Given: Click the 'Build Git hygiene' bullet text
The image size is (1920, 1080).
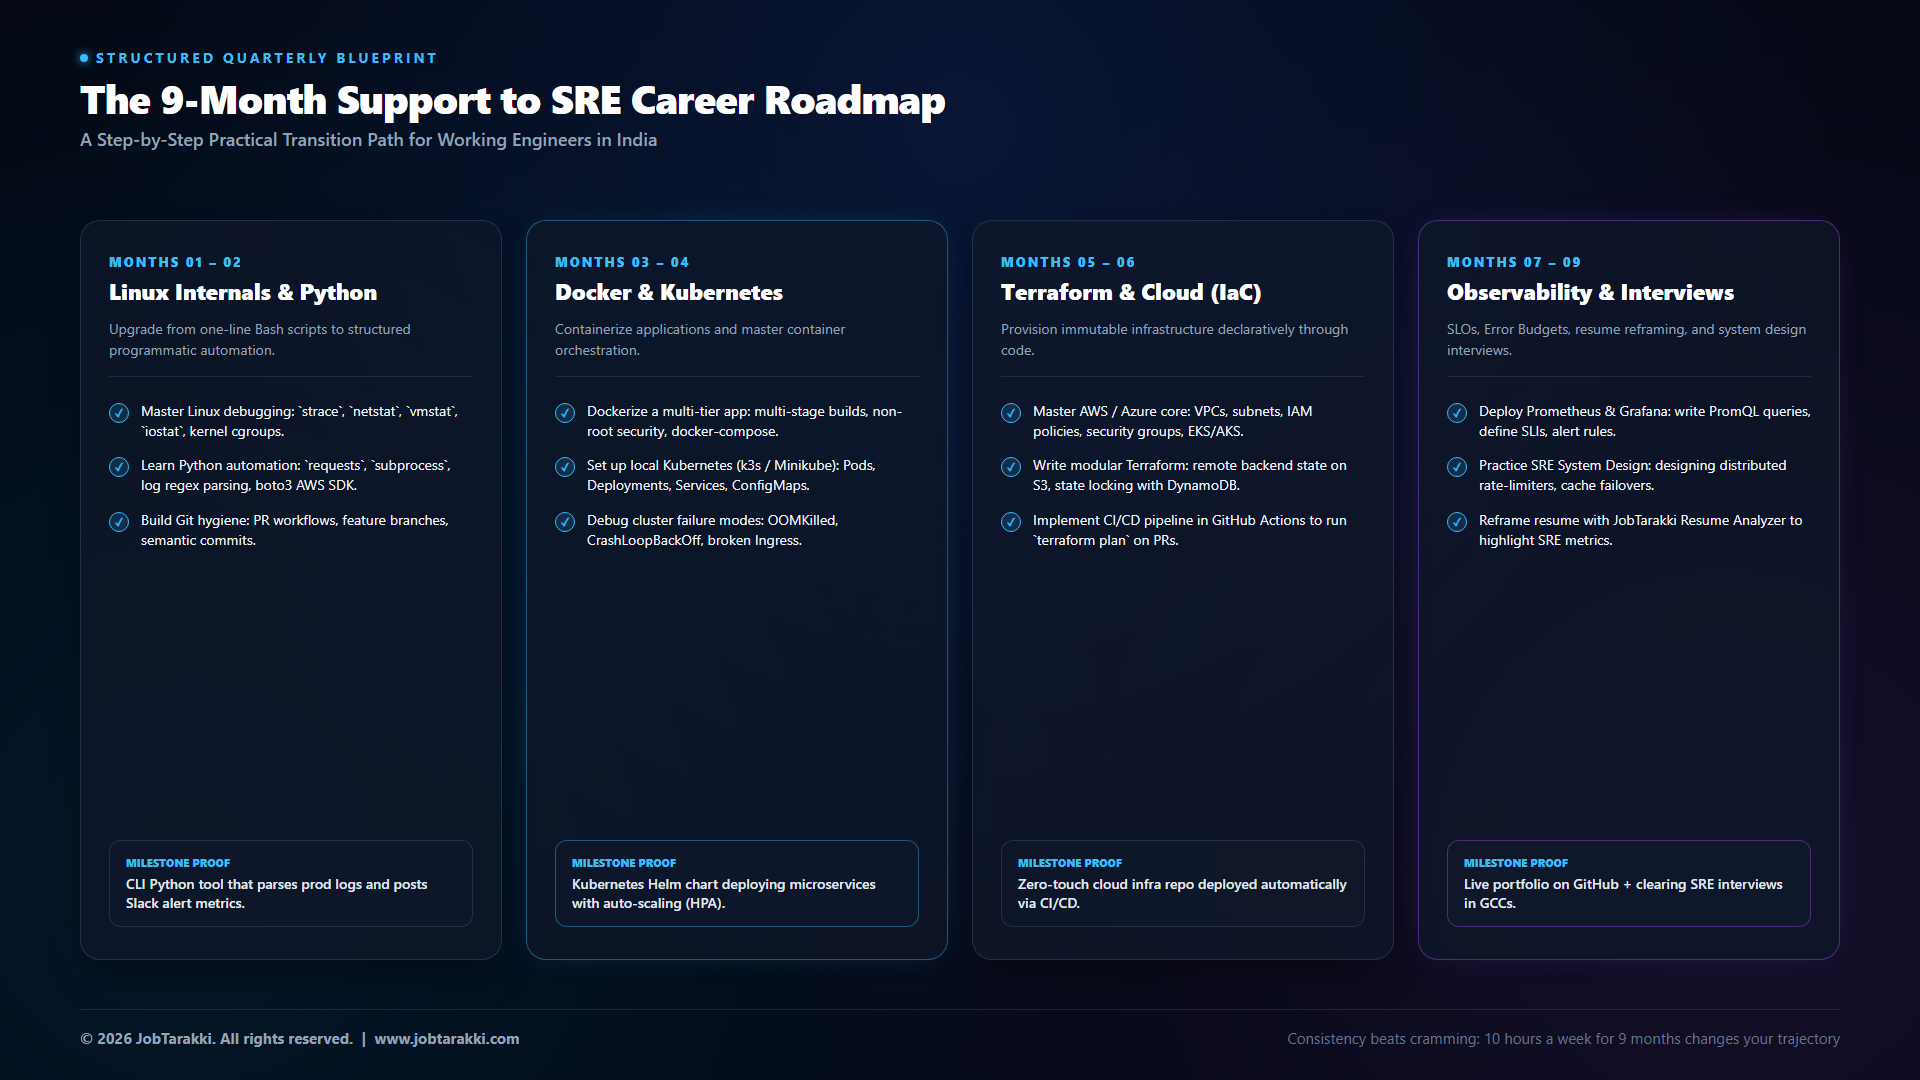Looking at the screenshot, I should coord(295,530).
